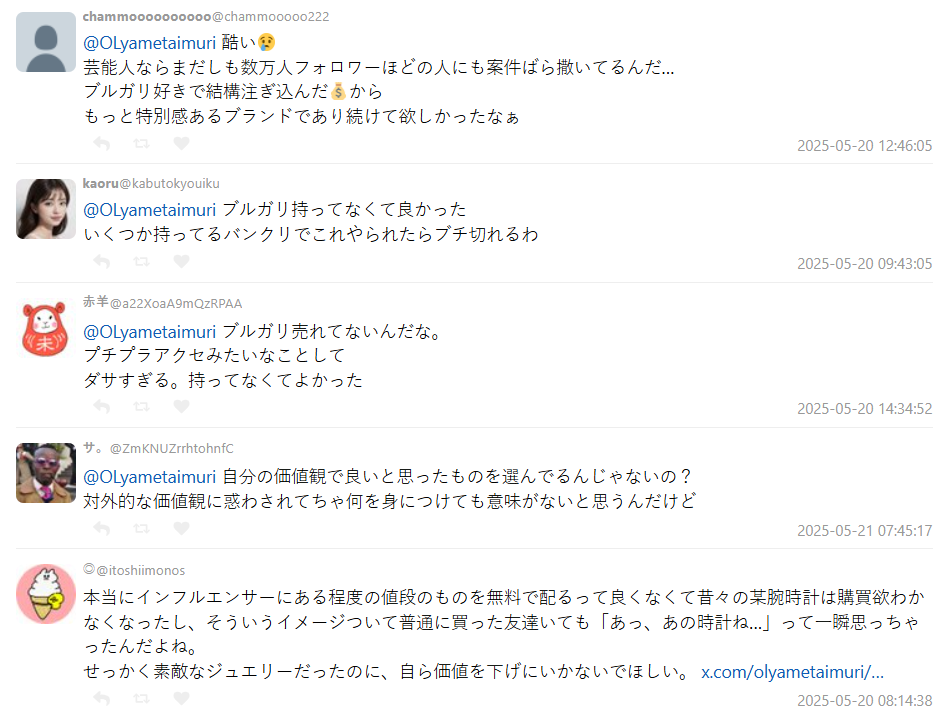Image resolution: width=940 pixels, height=713 pixels.
Task: Reply to chammooooooooooo's tweet
Action: pyautogui.click(x=101, y=143)
